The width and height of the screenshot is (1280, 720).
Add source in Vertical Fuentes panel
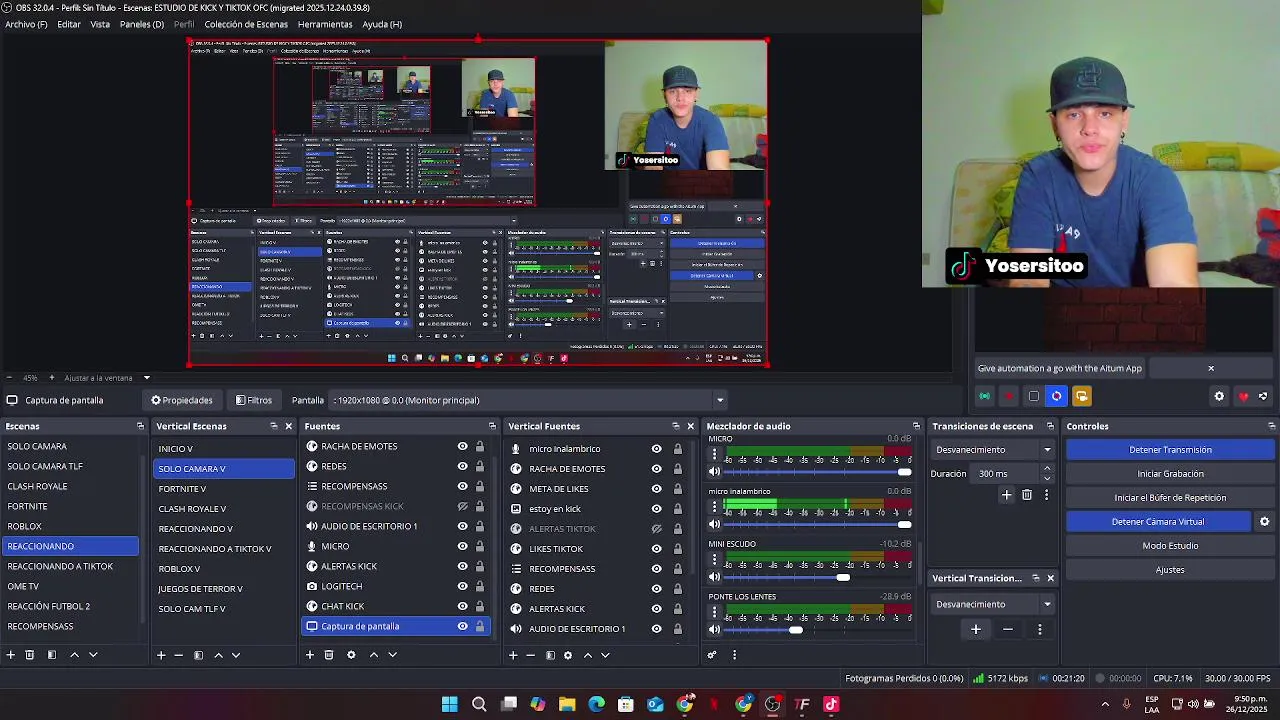click(513, 655)
